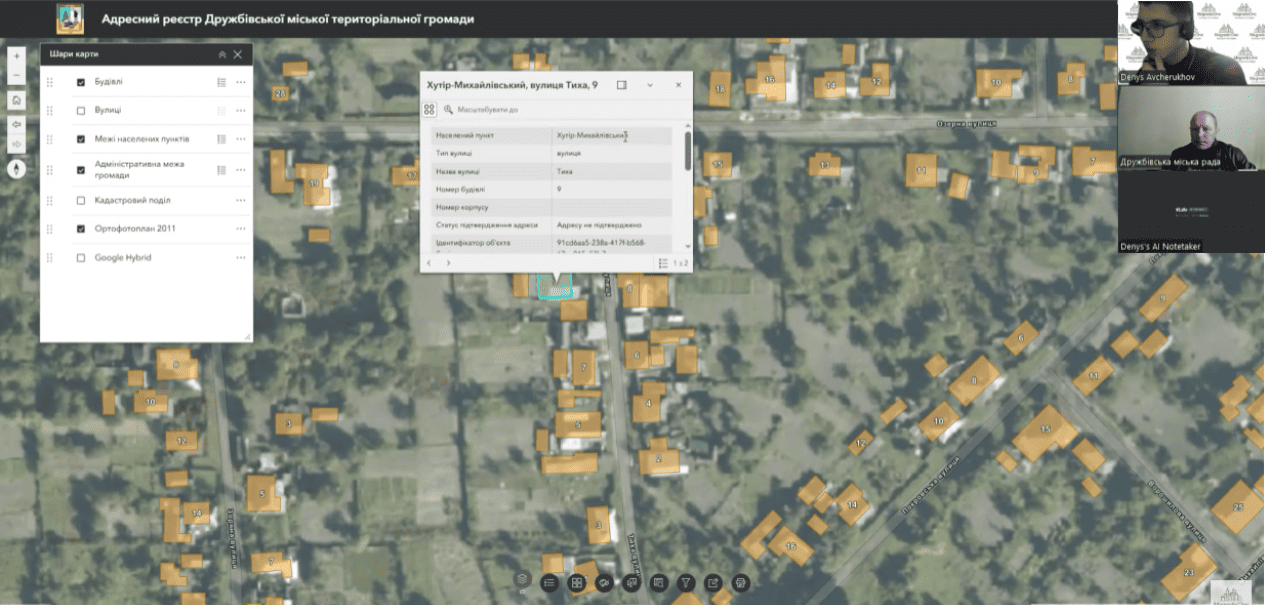Open options menu for Кадастровий поділ
The image size is (1265, 605).
point(241,200)
